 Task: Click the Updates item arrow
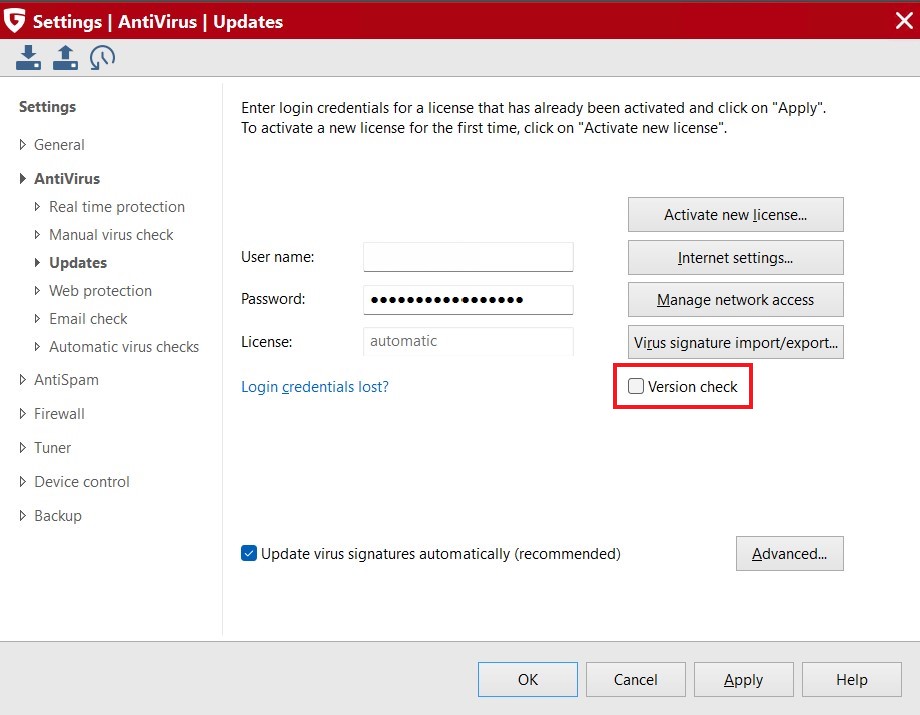[37, 263]
